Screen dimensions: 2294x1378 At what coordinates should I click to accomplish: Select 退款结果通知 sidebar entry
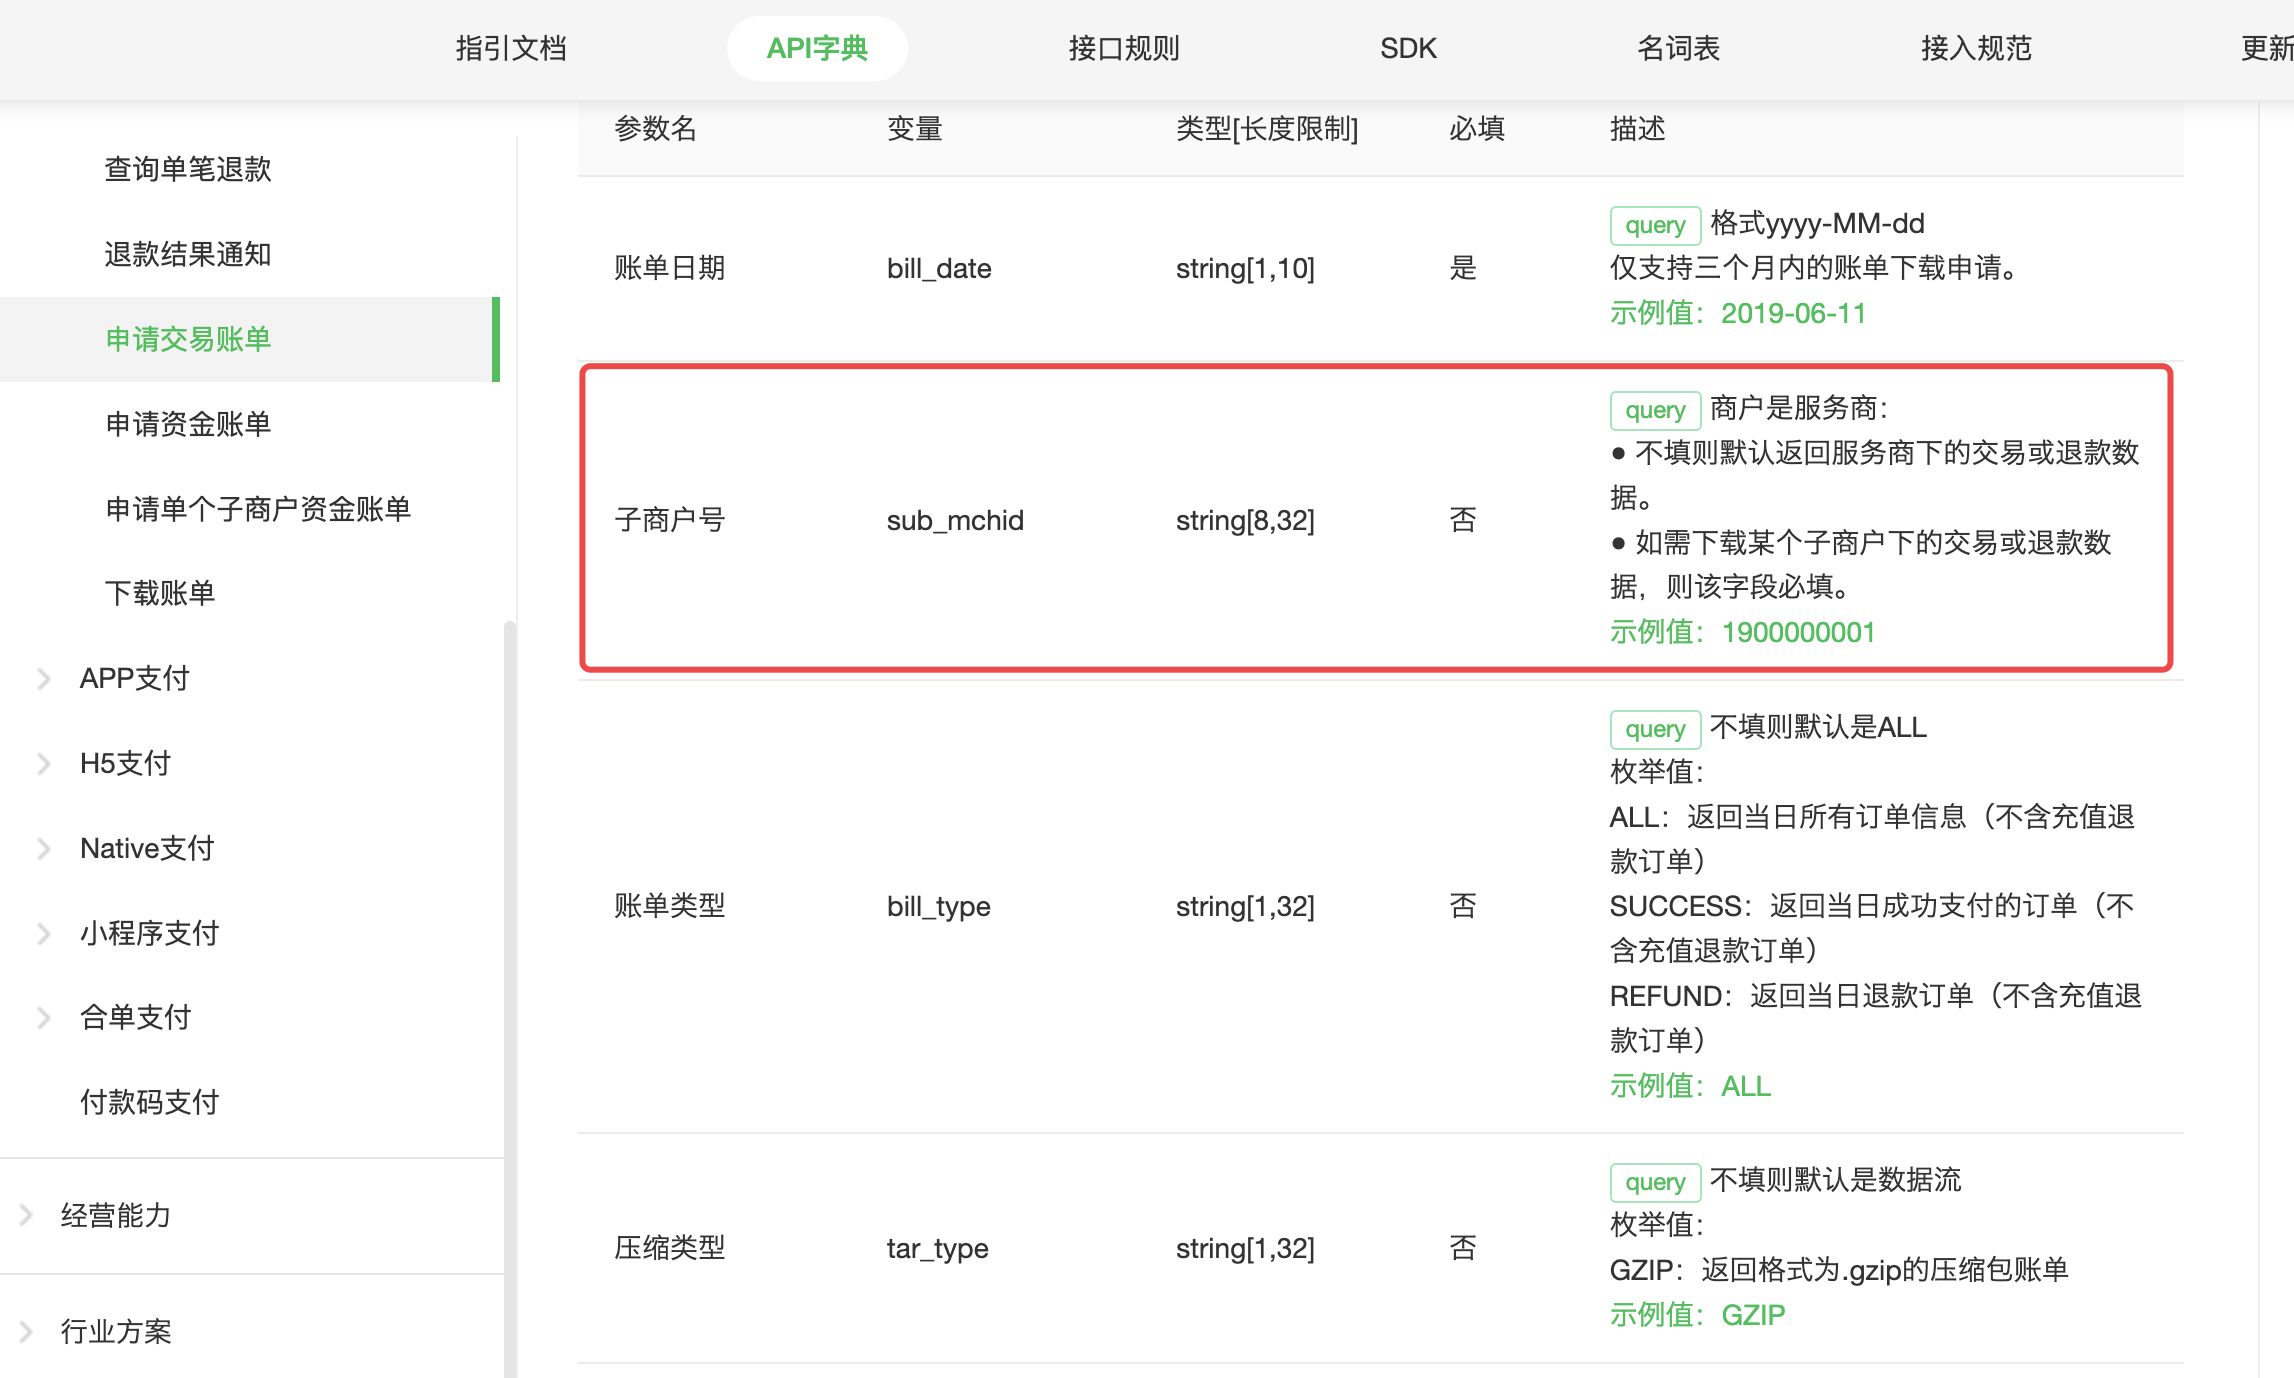click(x=188, y=254)
